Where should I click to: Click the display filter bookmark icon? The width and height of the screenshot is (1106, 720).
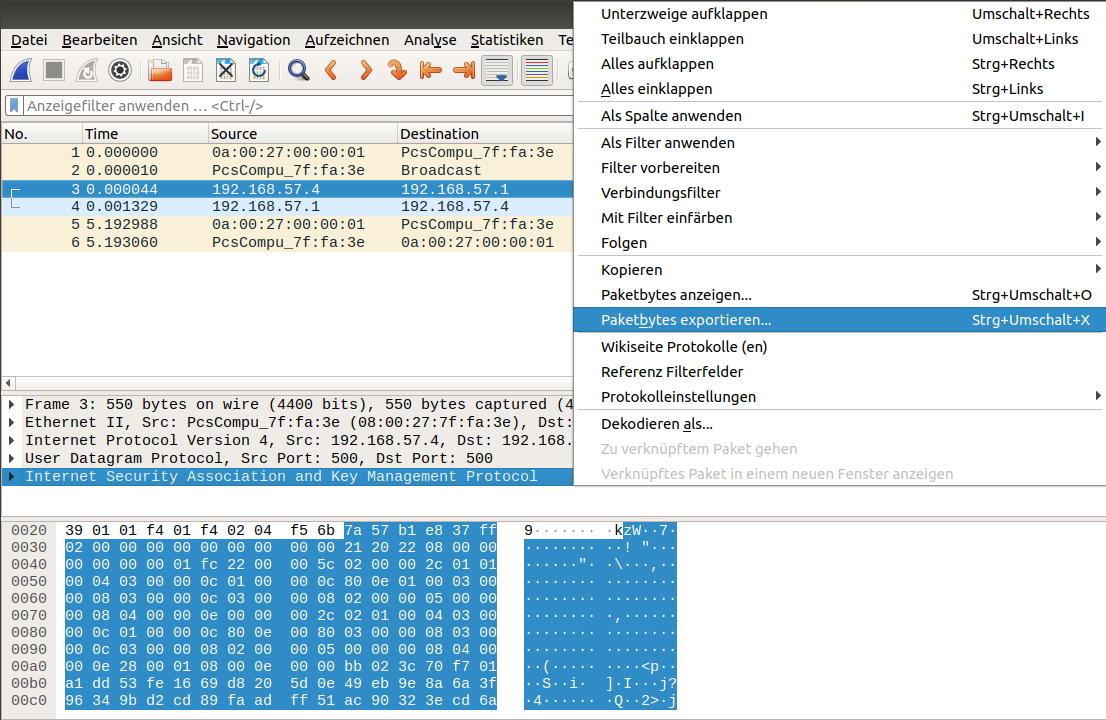coord(14,105)
